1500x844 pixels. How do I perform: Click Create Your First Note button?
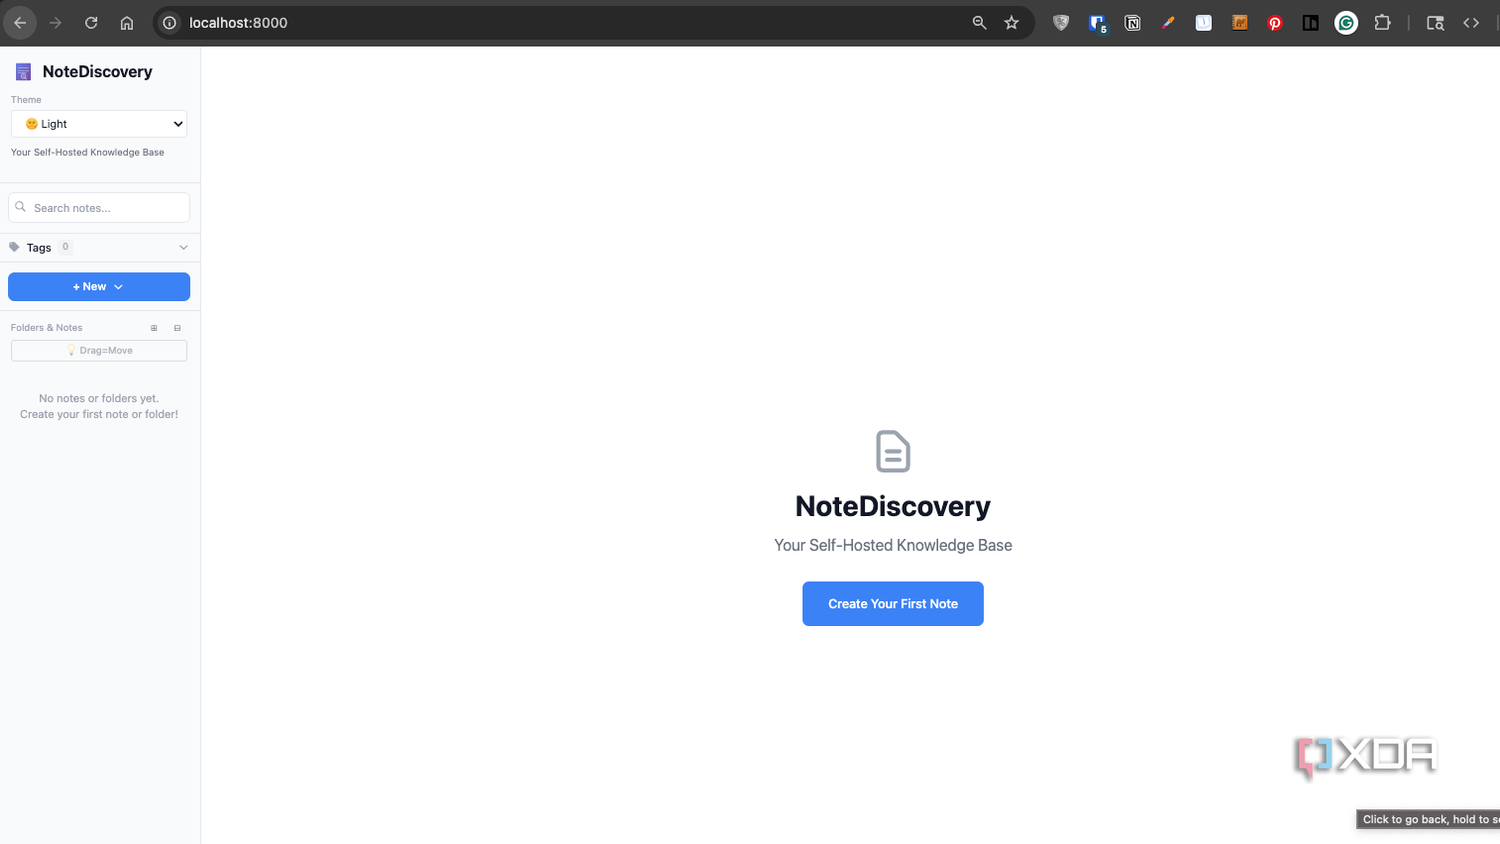(x=893, y=604)
